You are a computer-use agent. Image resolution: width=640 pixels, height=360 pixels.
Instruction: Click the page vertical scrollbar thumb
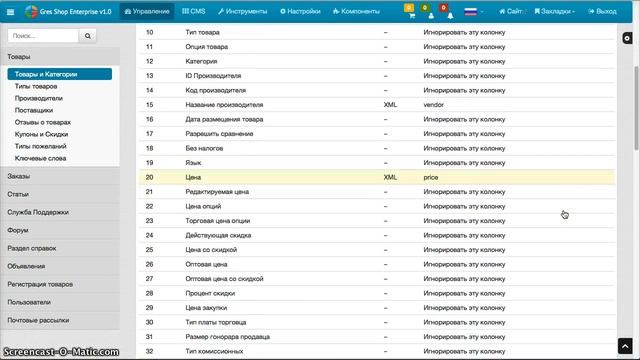(636, 107)
